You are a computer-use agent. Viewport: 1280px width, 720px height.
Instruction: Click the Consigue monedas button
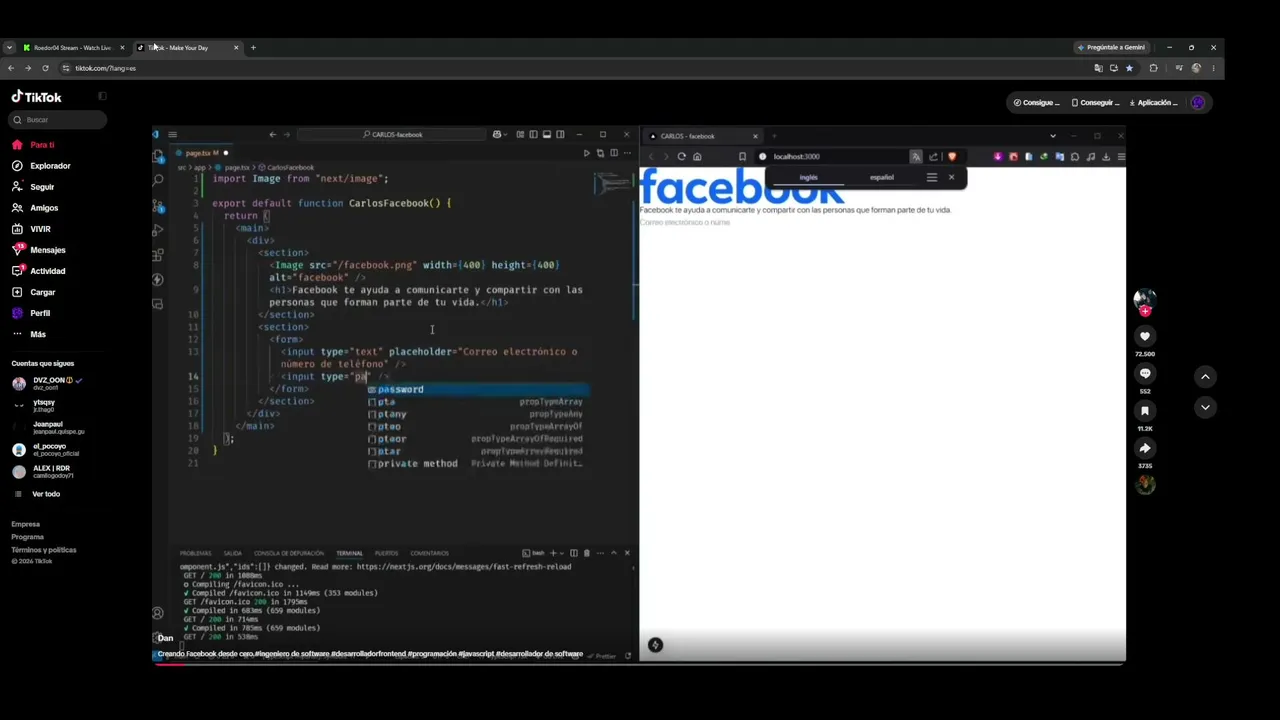click(x=1036, y=102)
